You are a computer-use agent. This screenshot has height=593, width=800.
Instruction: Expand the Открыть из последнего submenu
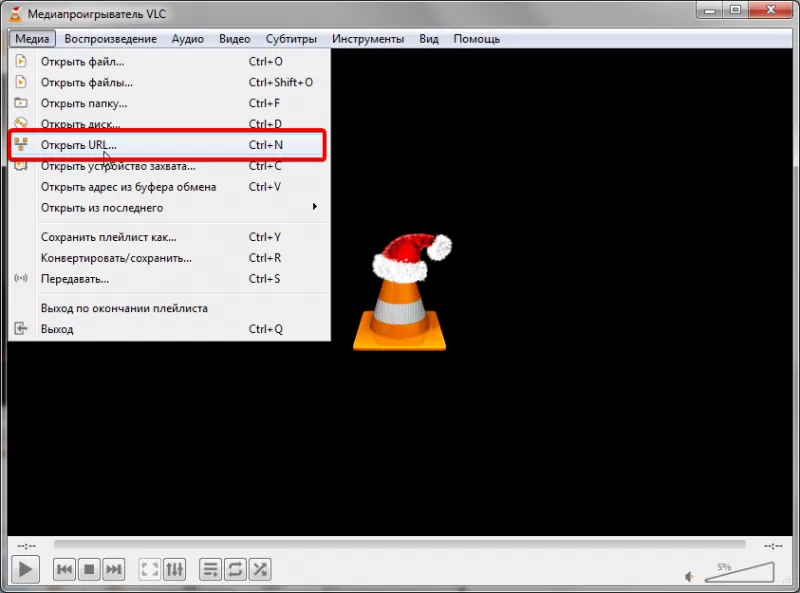point(169,208)
